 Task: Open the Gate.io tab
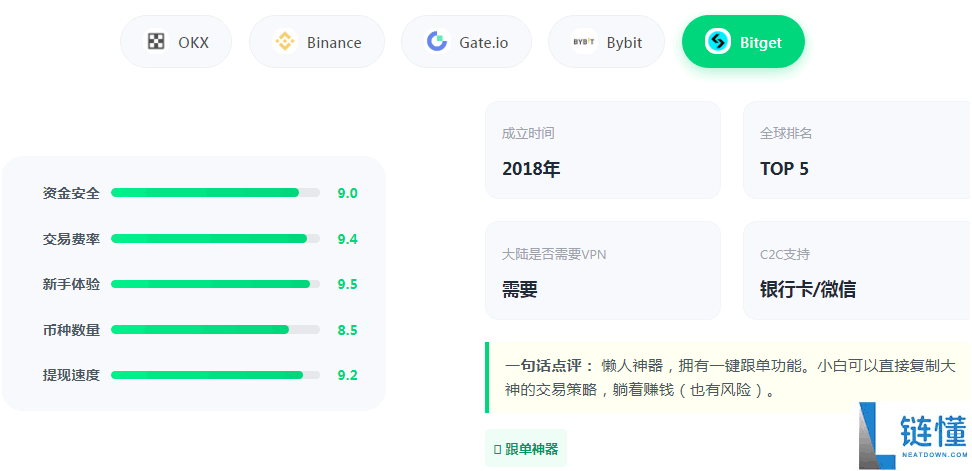[x=466, y=42]
